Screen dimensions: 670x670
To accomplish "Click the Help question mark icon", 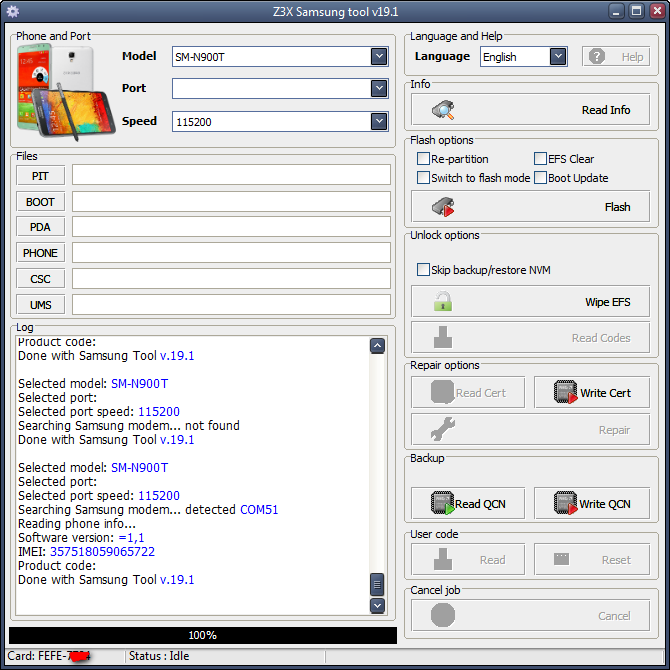I will [x=597, y=56].
